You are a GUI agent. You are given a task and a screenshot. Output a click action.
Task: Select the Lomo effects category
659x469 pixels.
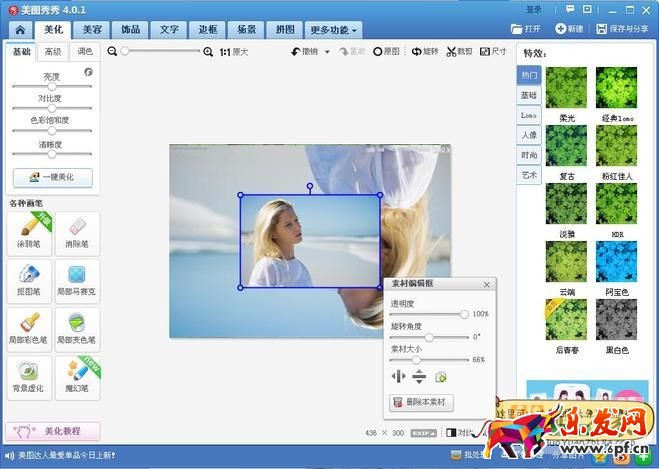point(528,115)
